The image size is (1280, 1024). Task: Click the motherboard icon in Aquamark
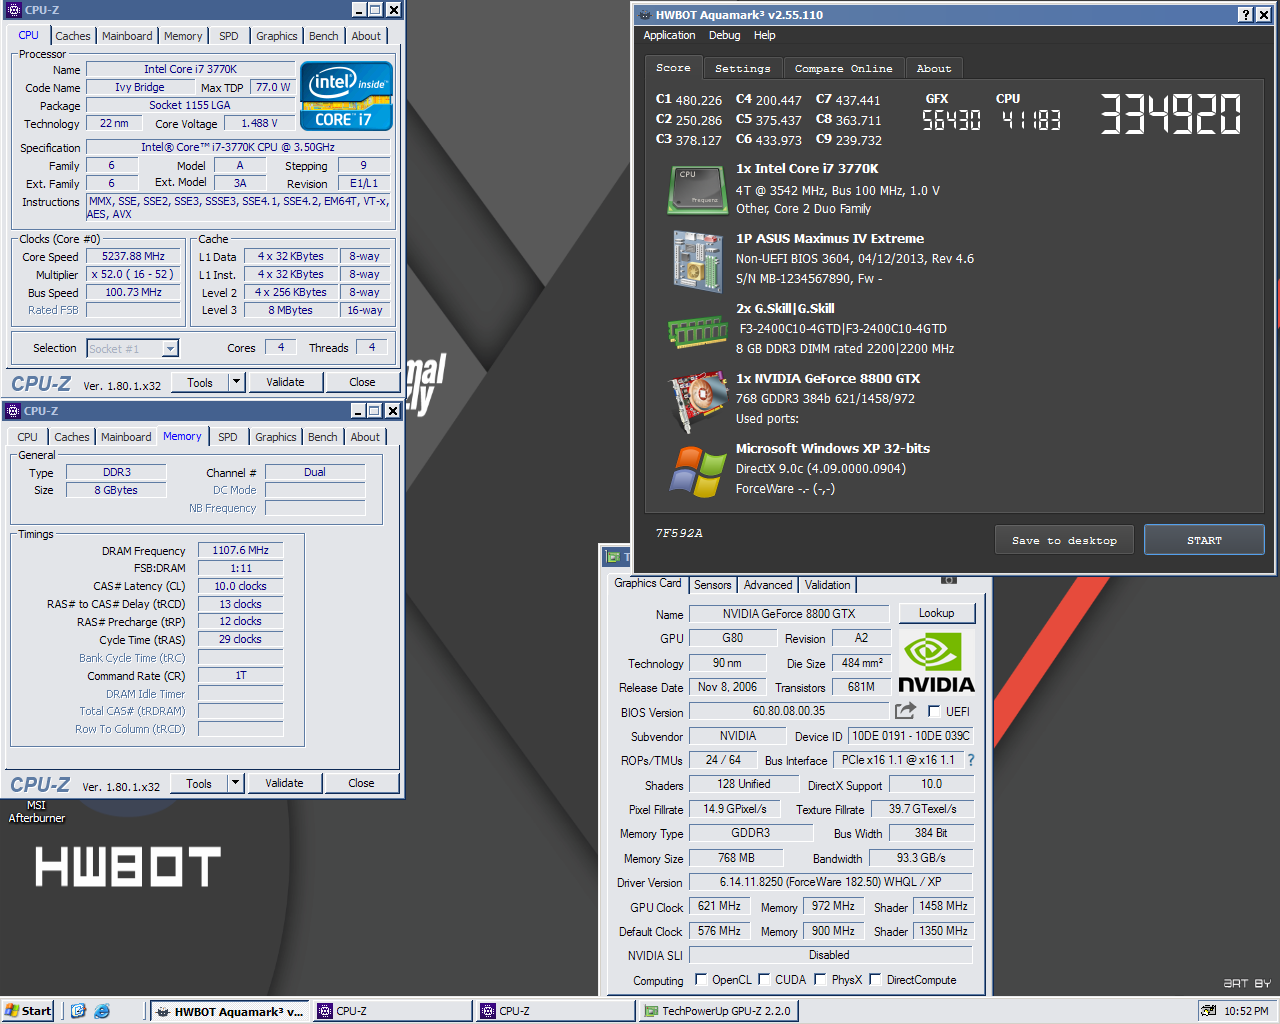pyautogui.click(x=697, y=260)
